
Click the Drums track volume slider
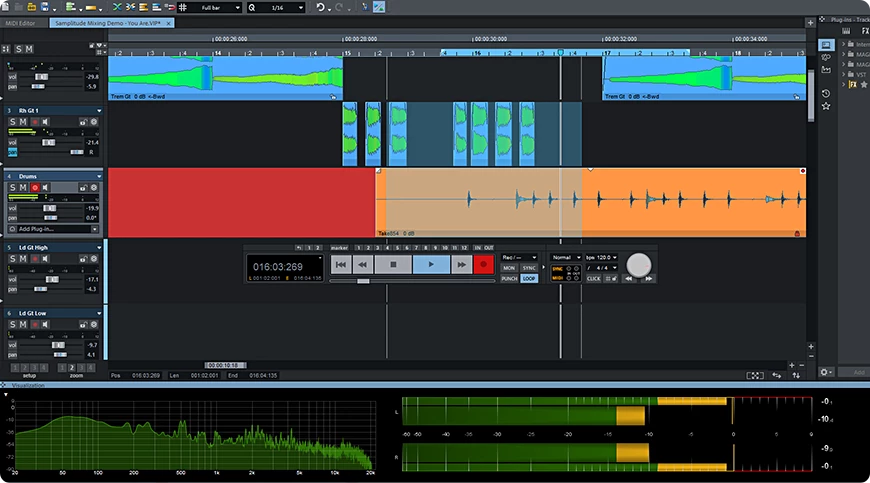click(50, 207)
